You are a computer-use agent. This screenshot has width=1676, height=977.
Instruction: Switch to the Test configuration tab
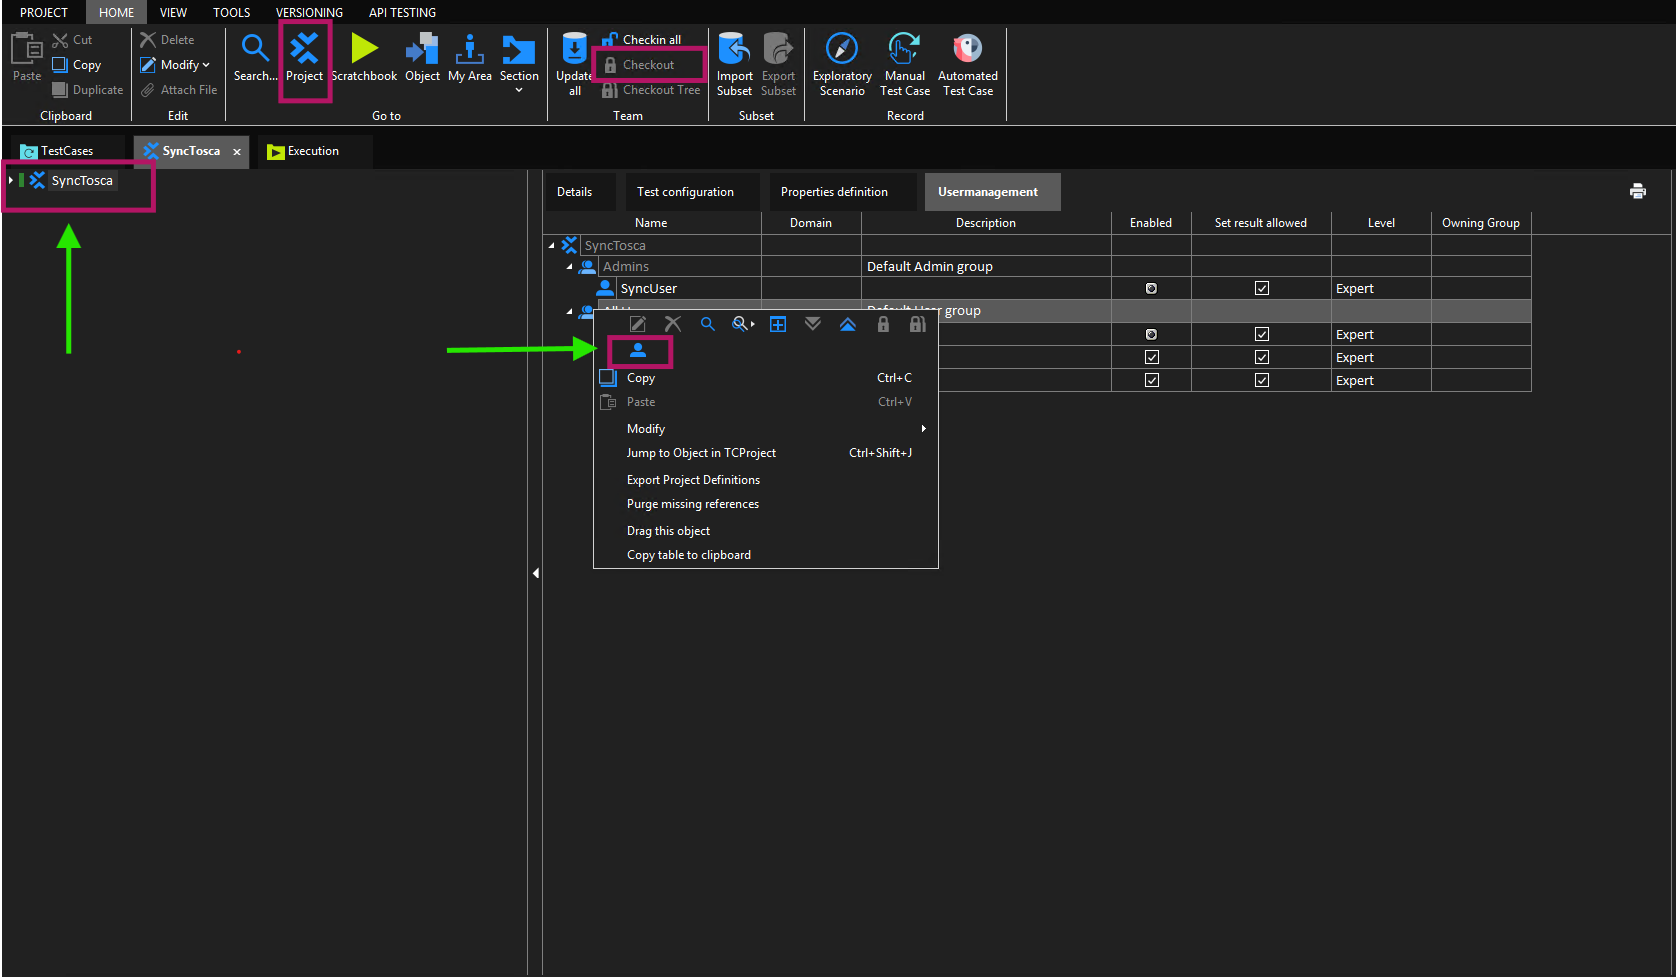[685, 192]
